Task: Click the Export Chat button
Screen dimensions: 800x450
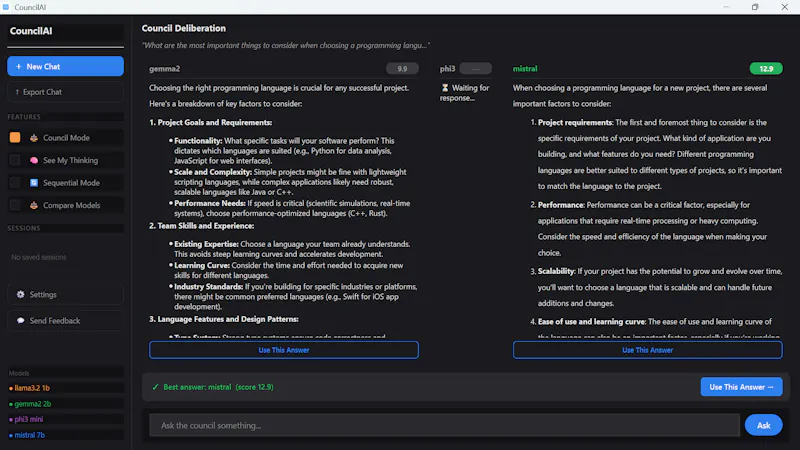Action: pos(65,92)
